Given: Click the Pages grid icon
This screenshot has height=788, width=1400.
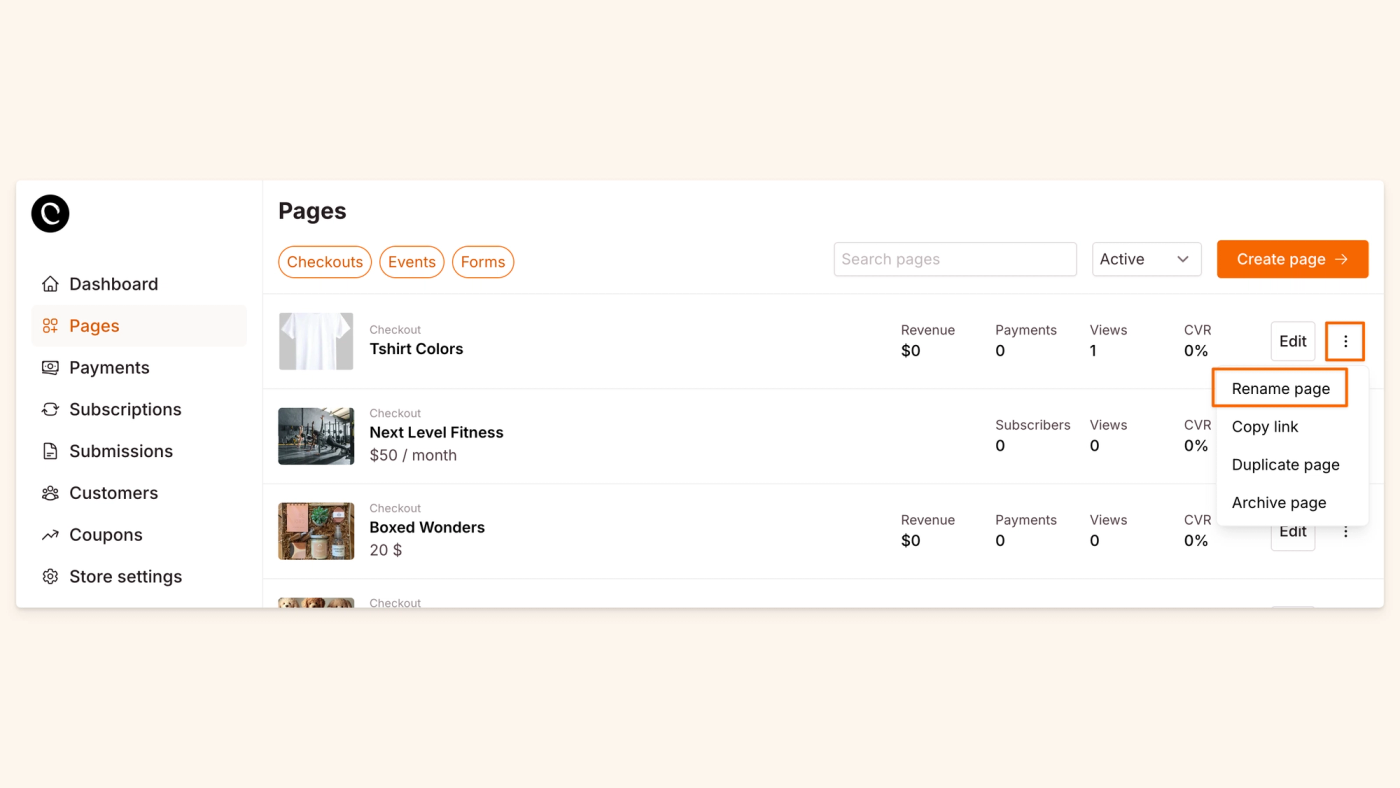Looking at the screenshot, I should tap(50, 326).
